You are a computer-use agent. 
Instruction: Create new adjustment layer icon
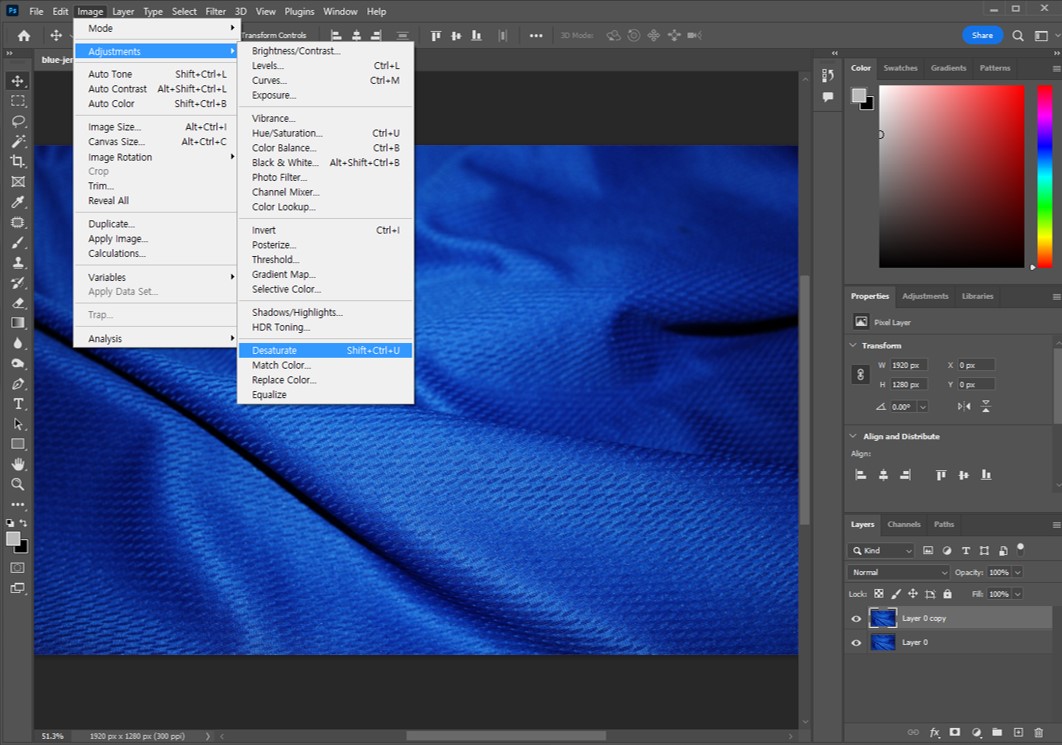pyautogui.click(x=976, y=732)
